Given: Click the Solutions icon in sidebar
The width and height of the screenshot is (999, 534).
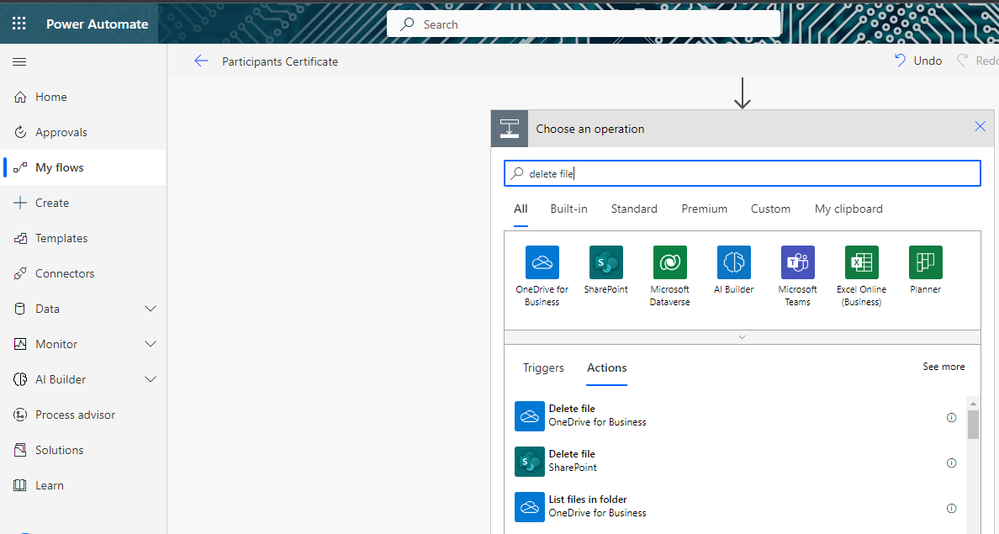Looking at the screenshot, I should coord(20,450).
